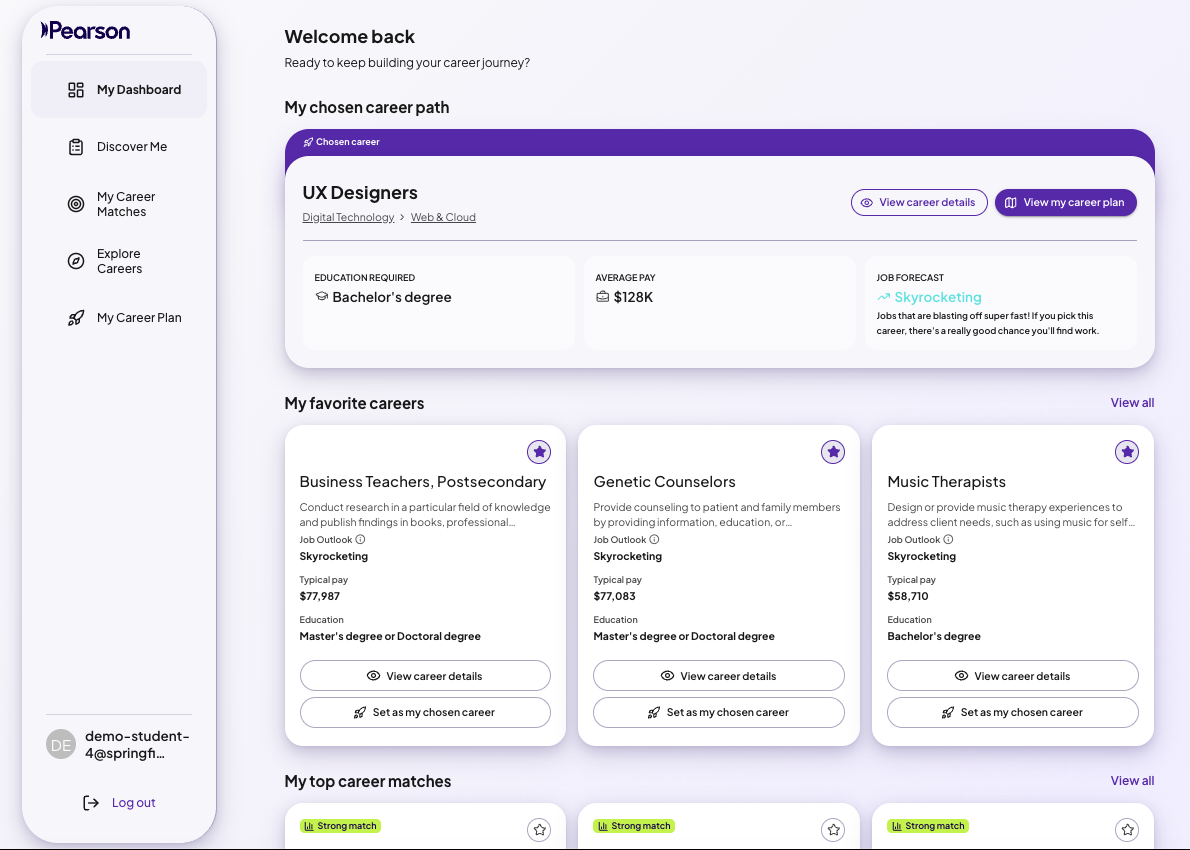View all top career matches
1190x850 pixels.
[x=1132, y=781]
